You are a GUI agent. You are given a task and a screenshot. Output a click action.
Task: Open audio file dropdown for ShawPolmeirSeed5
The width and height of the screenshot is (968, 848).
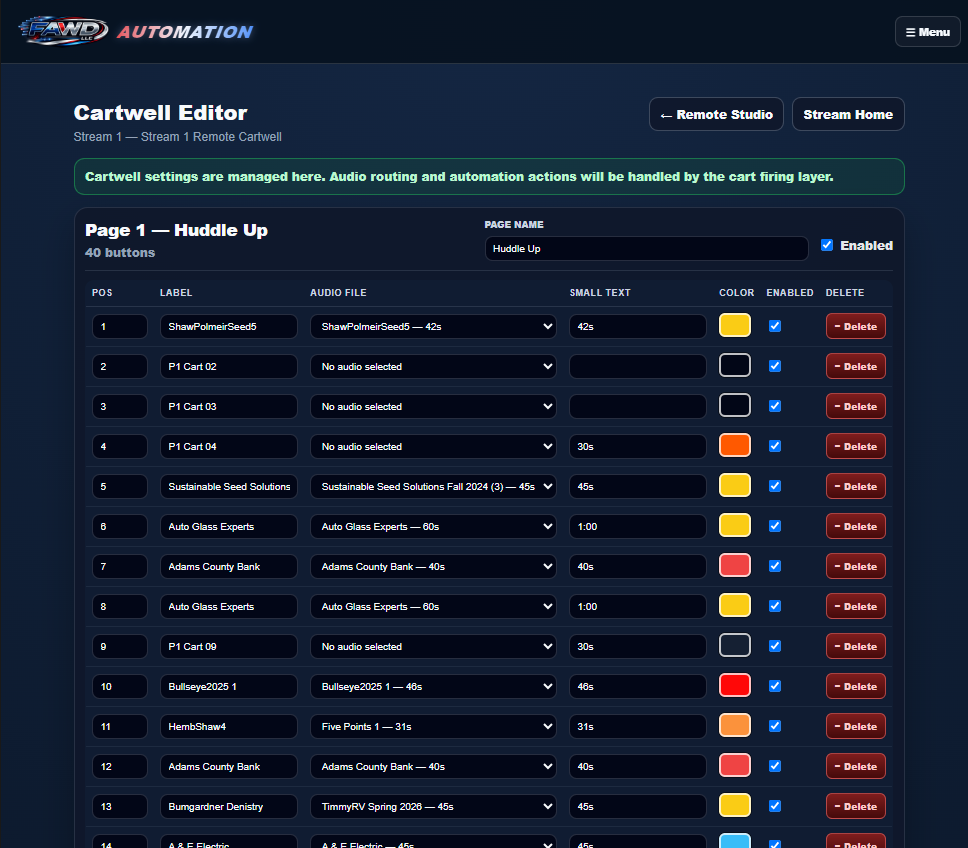tap(433, 326)
